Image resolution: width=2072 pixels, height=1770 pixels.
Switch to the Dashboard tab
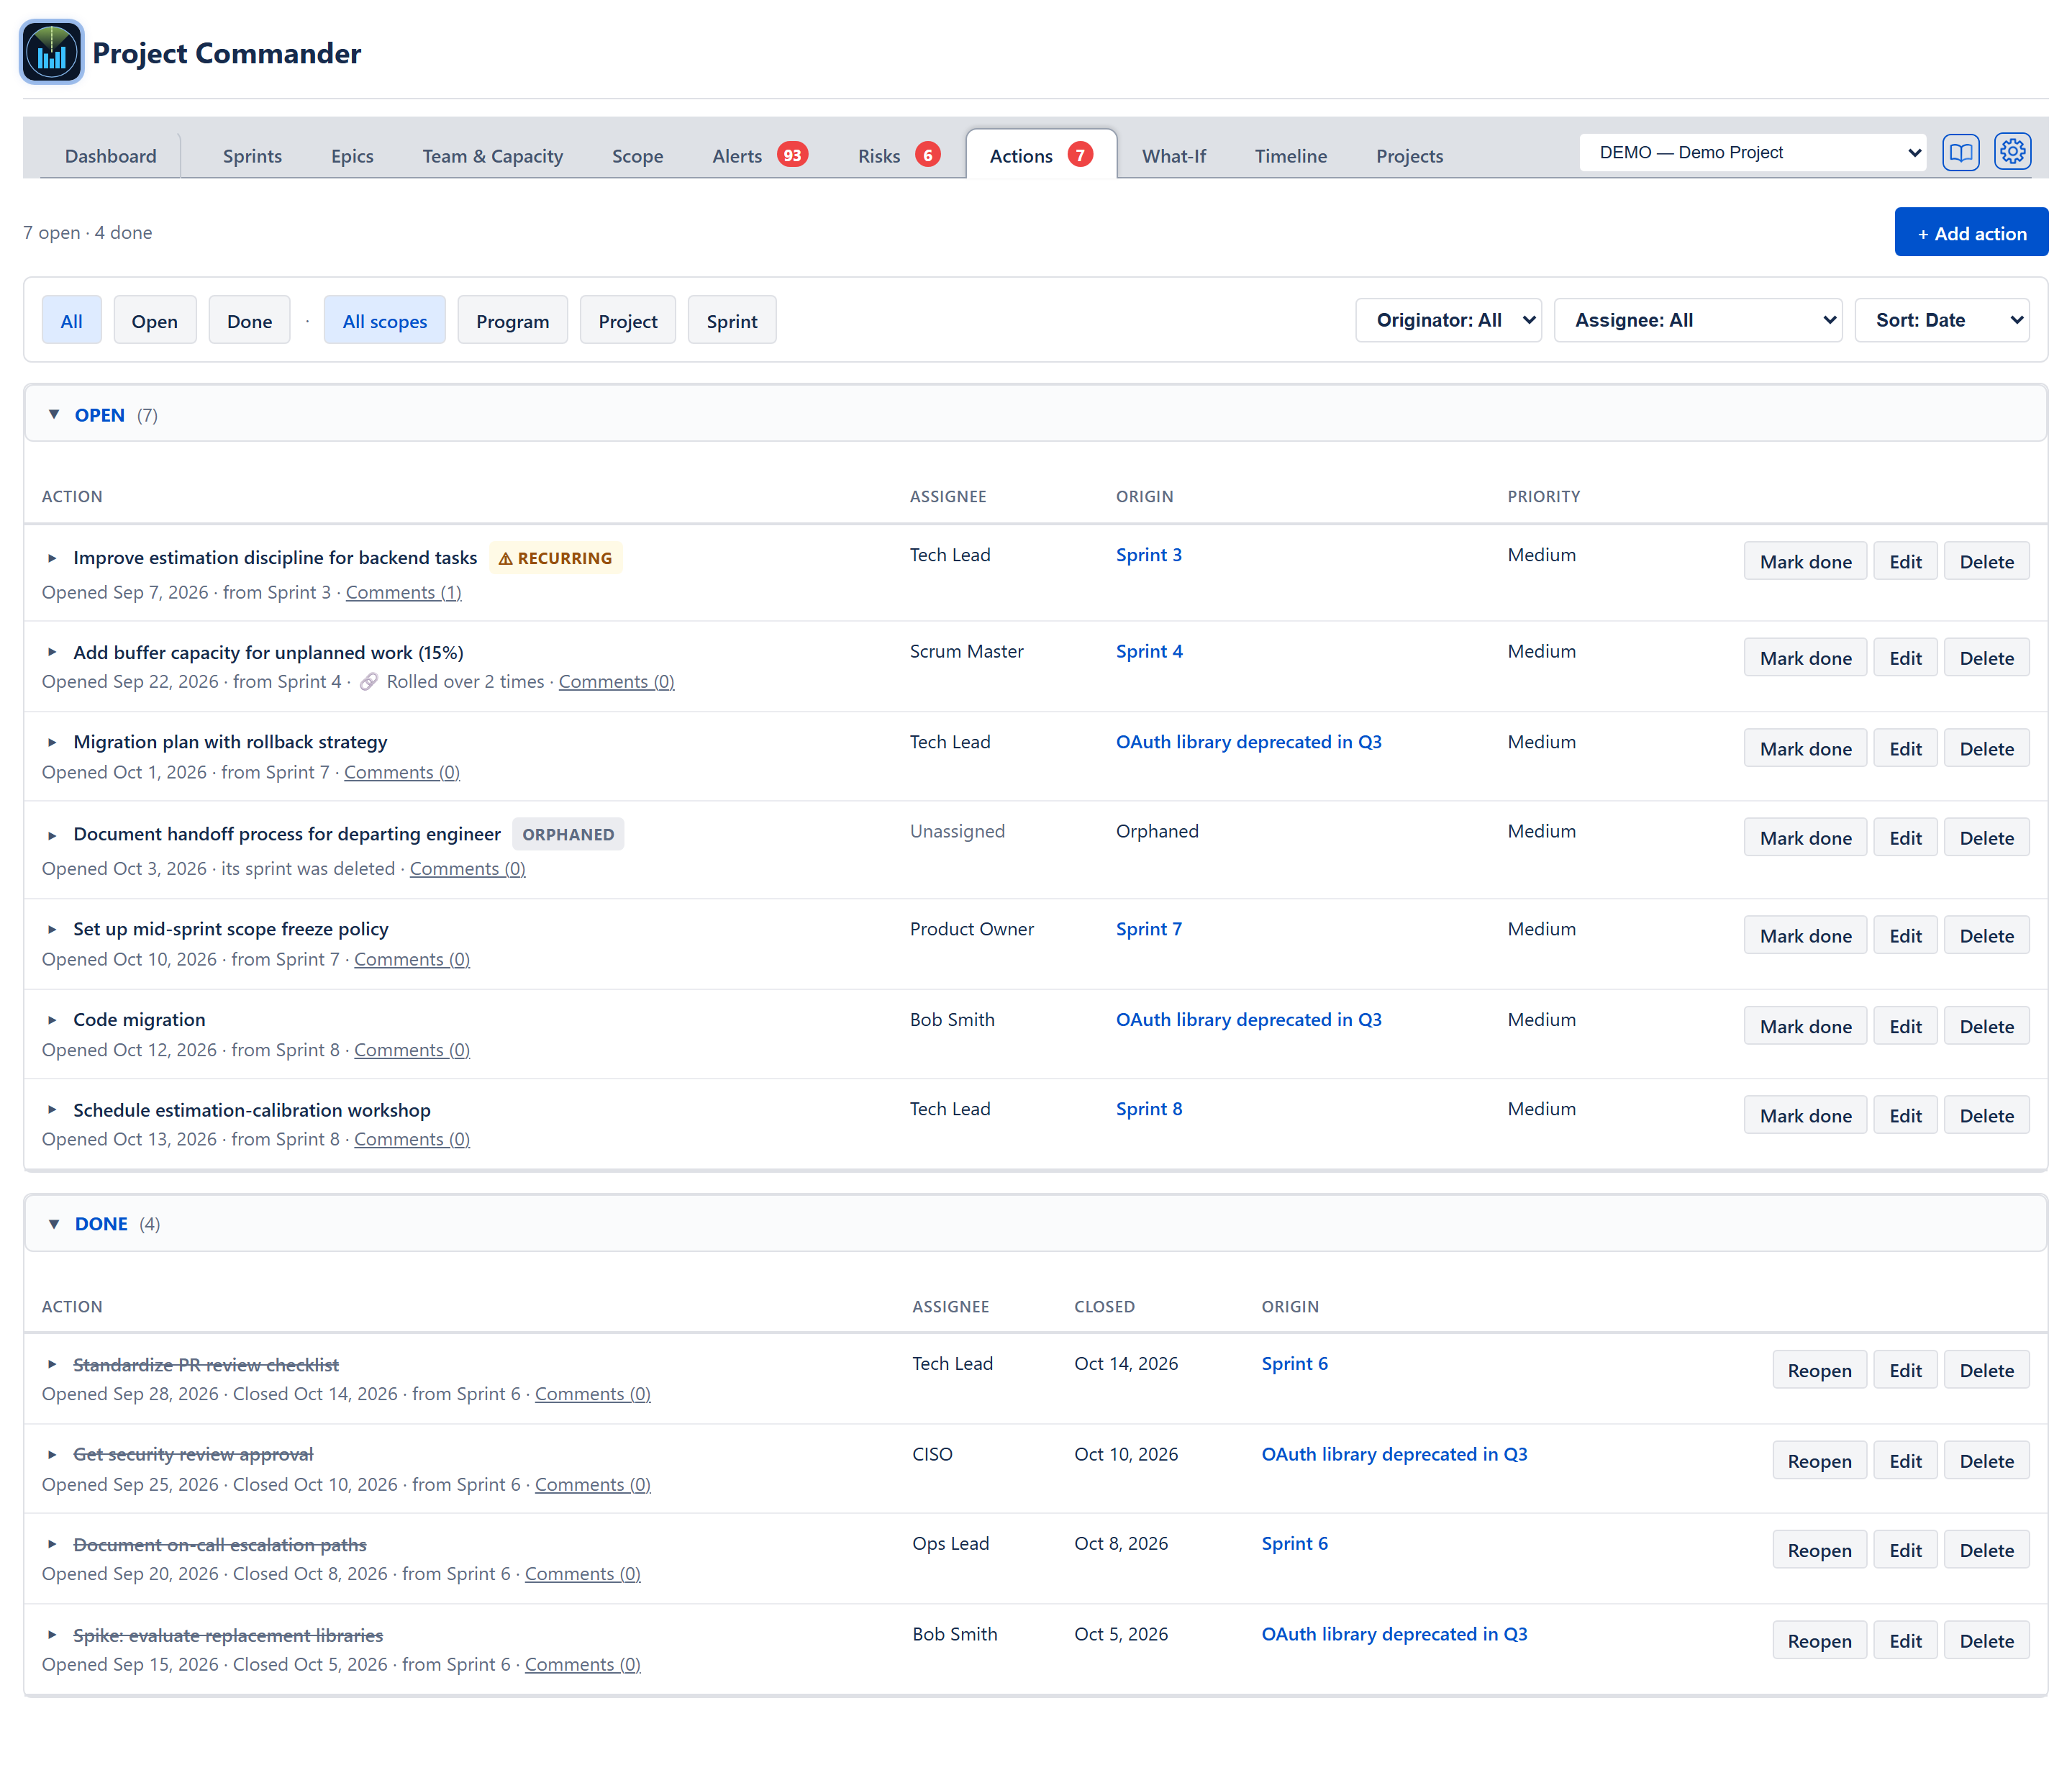pos(111,156)
